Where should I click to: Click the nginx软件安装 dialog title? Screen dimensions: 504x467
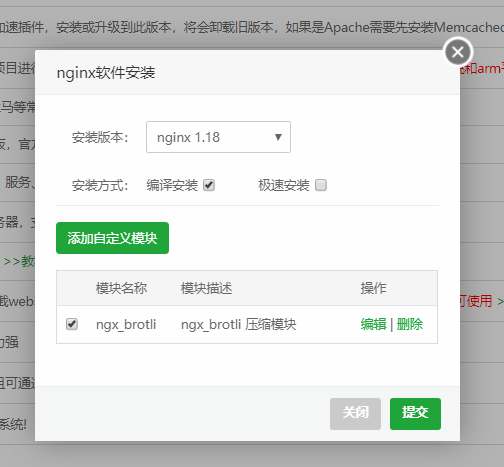tap(106, 73)
